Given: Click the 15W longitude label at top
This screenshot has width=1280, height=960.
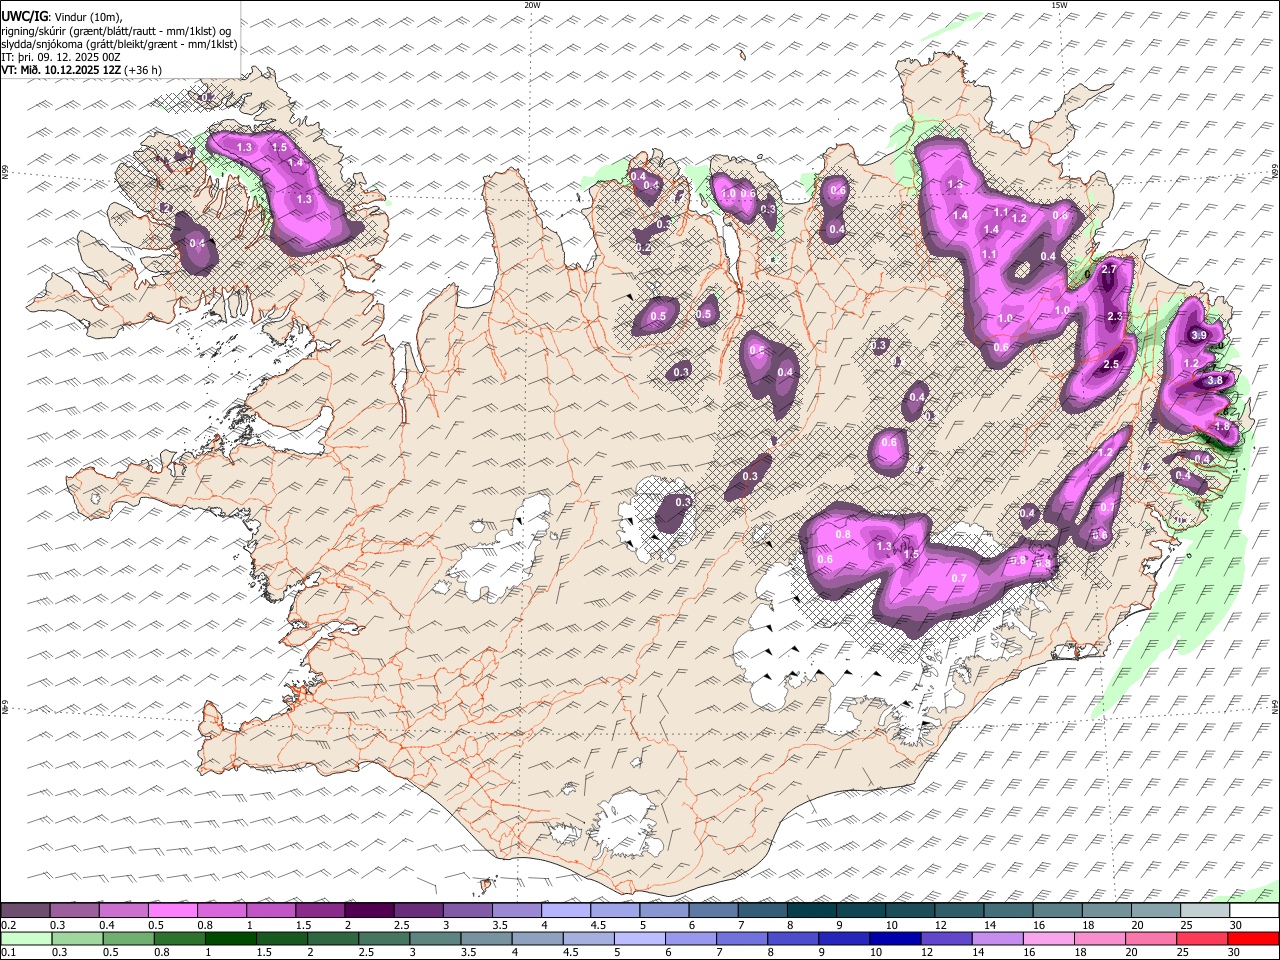Looking at the screenshot, I should (1059, 5).
